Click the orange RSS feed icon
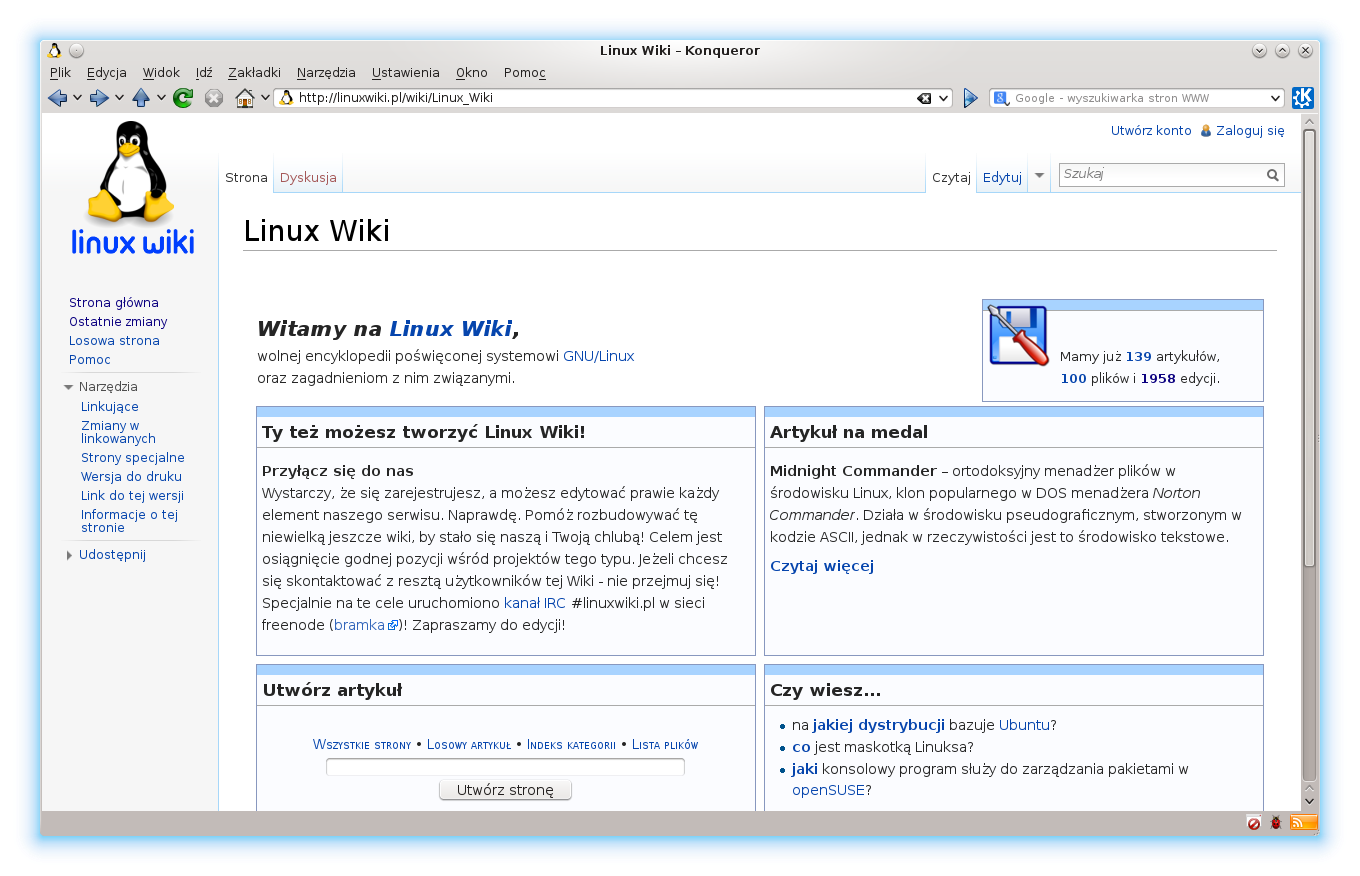 coord(1304,823)
